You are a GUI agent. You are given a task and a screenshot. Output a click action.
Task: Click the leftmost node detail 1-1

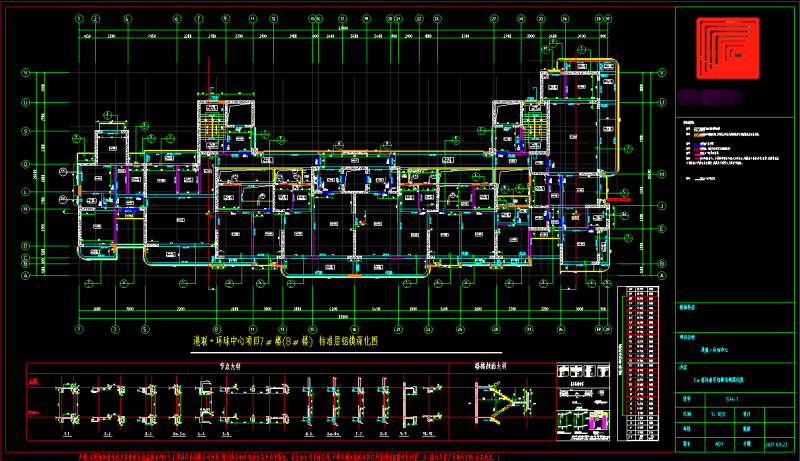pos(68,410)
